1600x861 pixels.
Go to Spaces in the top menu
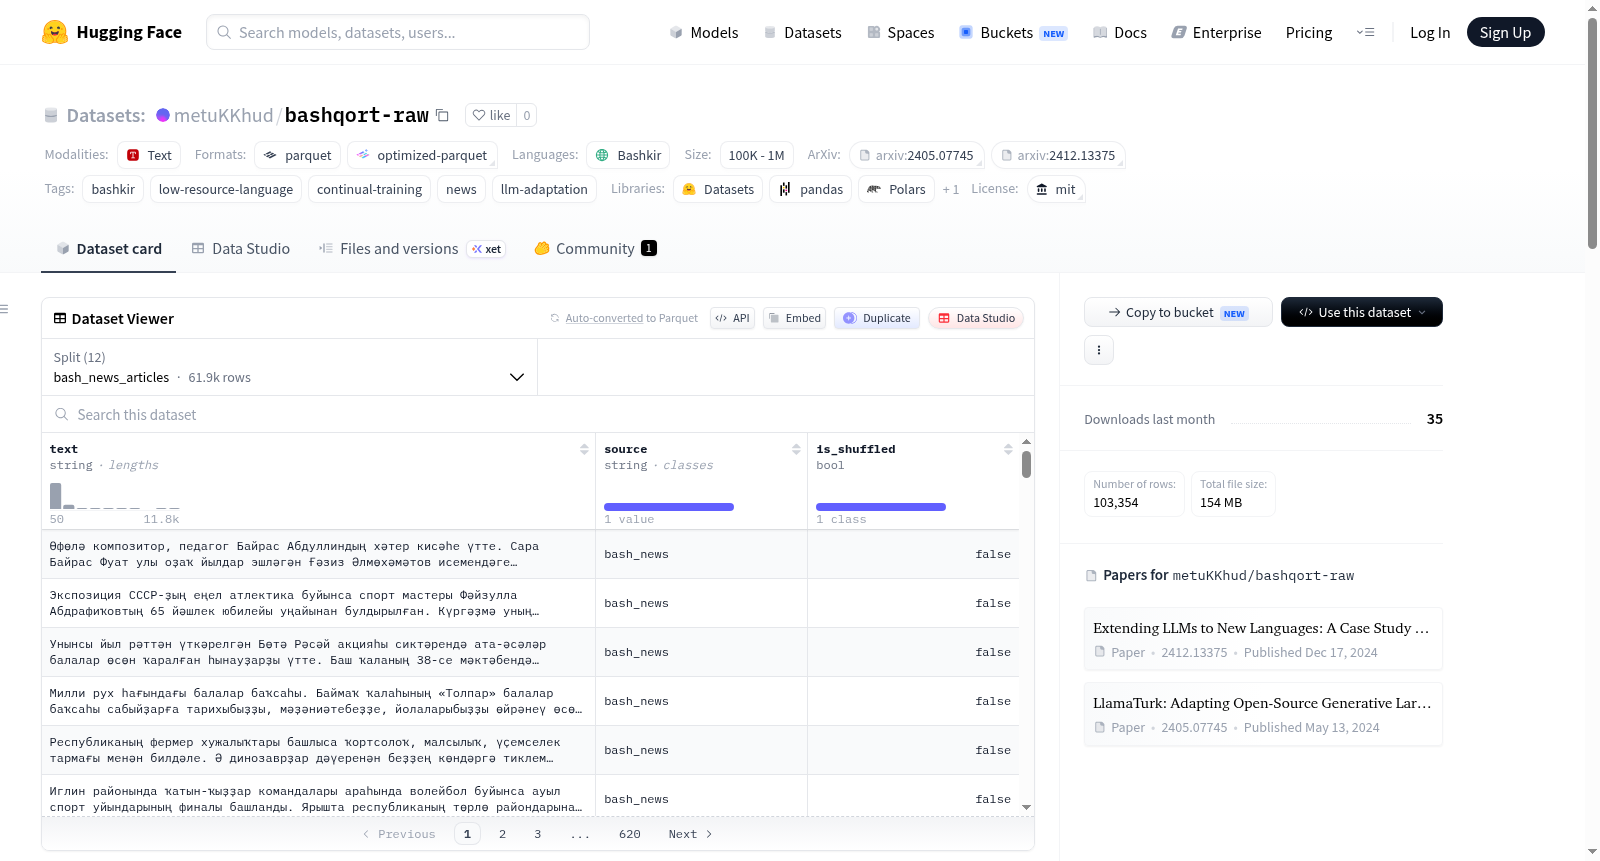[900, 32]
